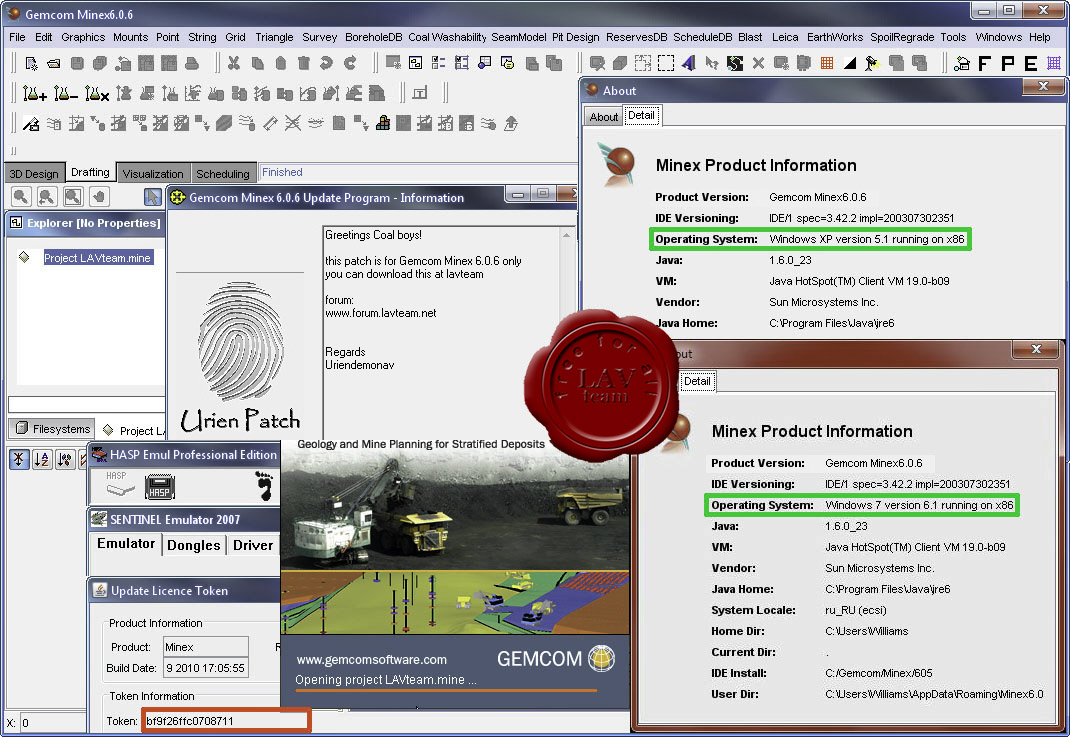Open the Emulator tab in SENTINEL Emulator
The height and width of the screenshot is (737, 1070).
[126, 544]
